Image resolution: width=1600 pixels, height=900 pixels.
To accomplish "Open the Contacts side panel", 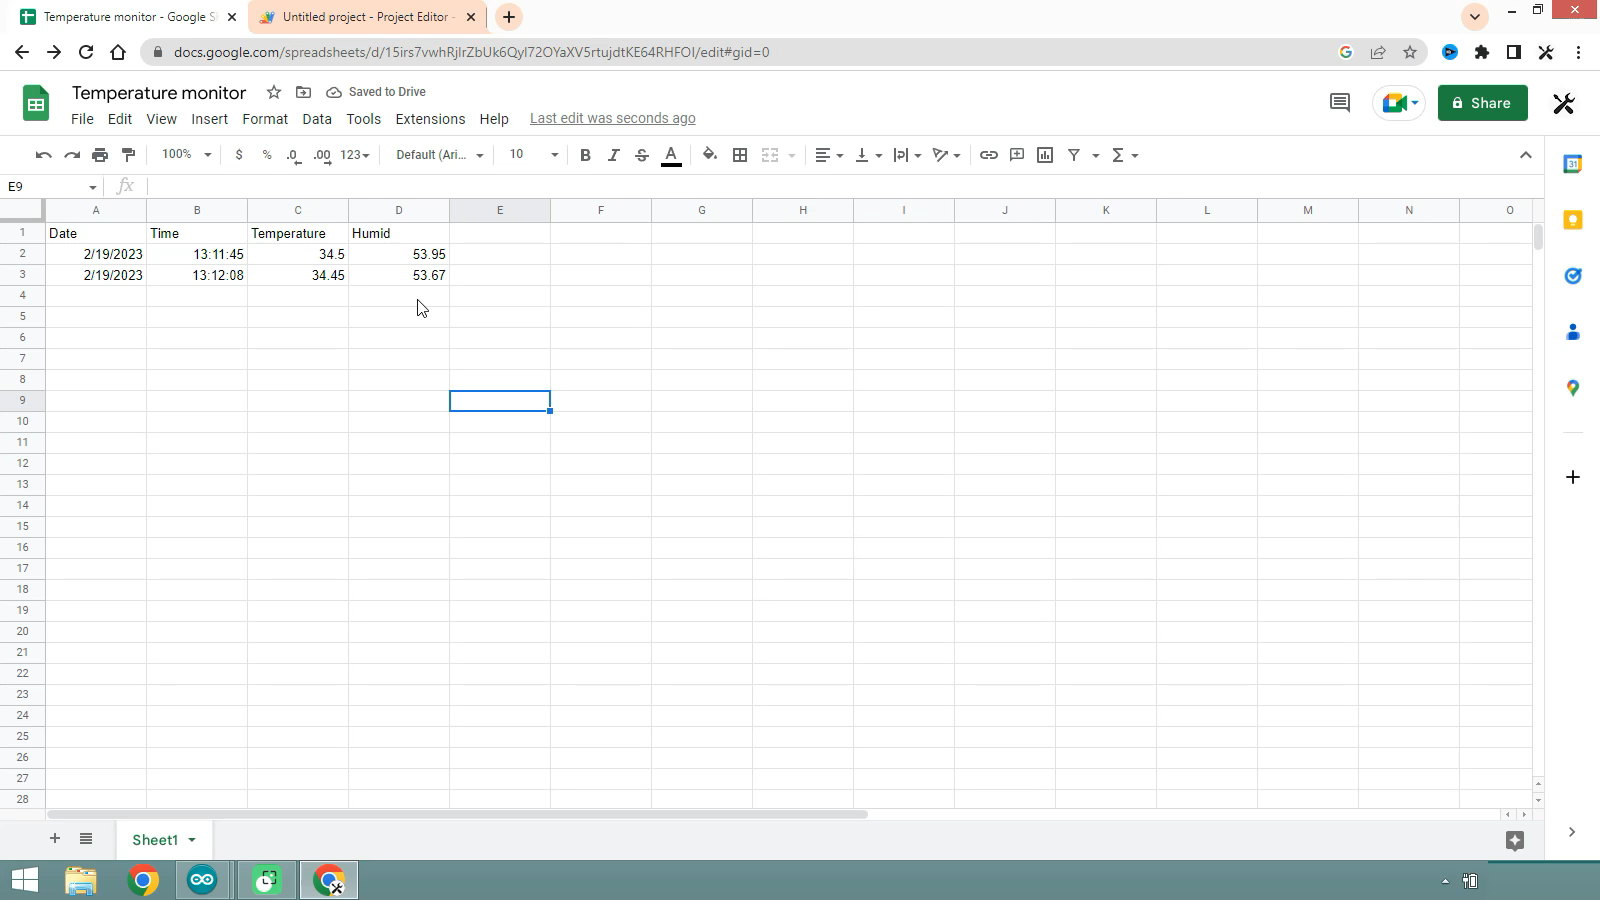I will click(x=1572, y=332).
